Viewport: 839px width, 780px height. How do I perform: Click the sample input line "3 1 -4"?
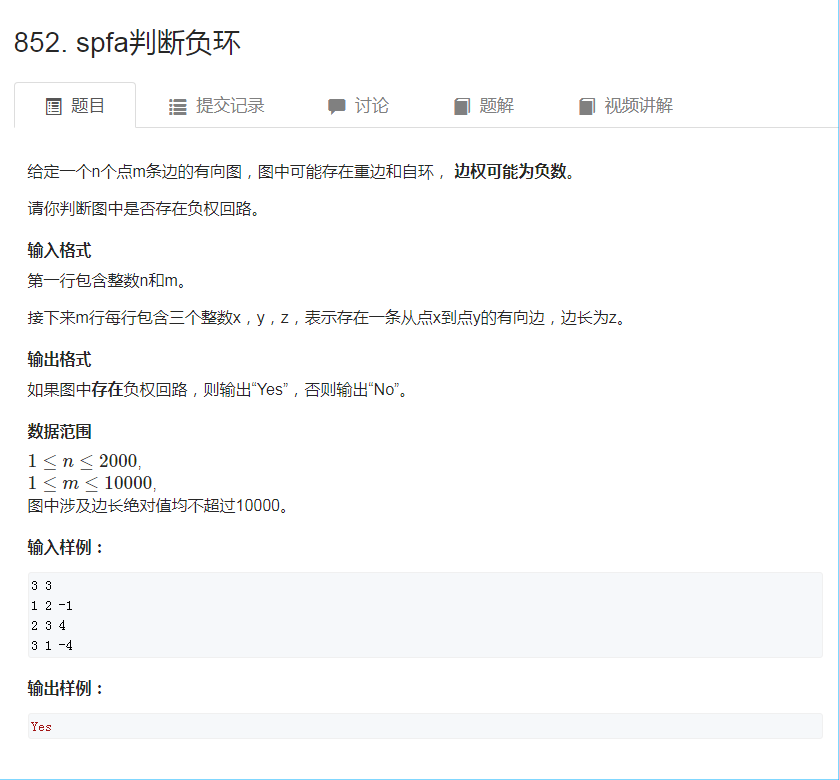point(51,646)
